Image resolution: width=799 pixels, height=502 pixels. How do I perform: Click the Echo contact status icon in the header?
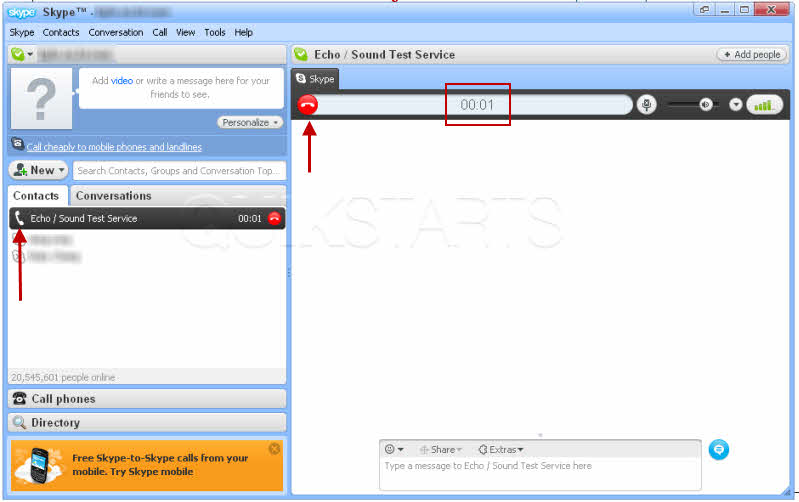tap(301, 54)
